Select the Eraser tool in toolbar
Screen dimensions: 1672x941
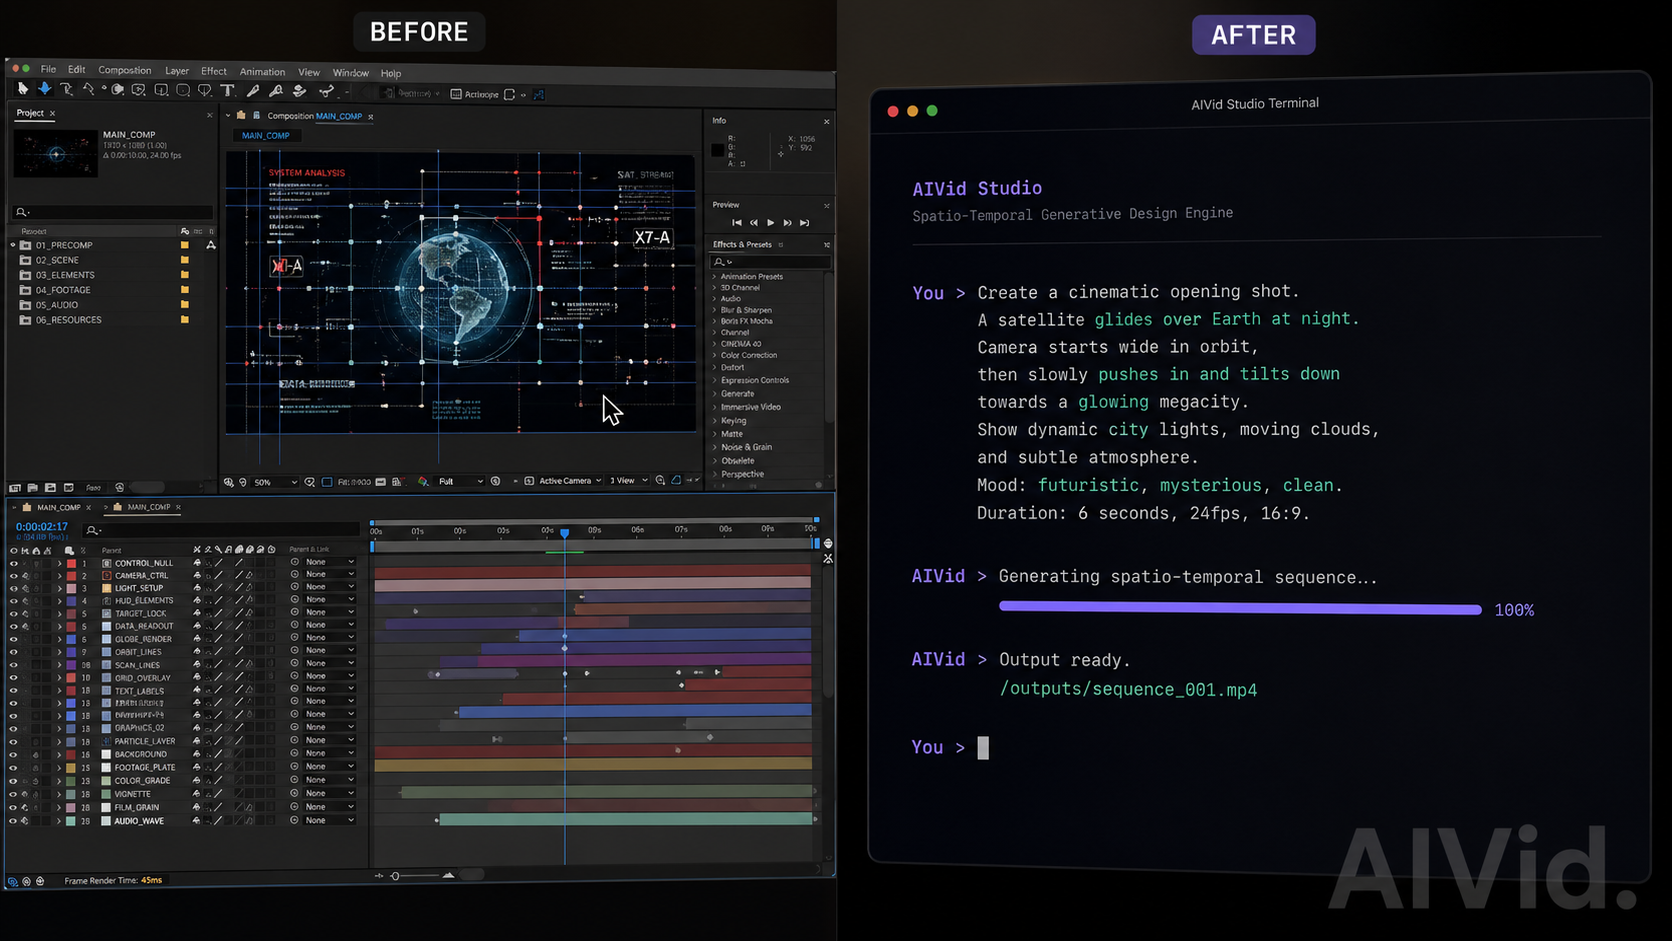point(299,91)
